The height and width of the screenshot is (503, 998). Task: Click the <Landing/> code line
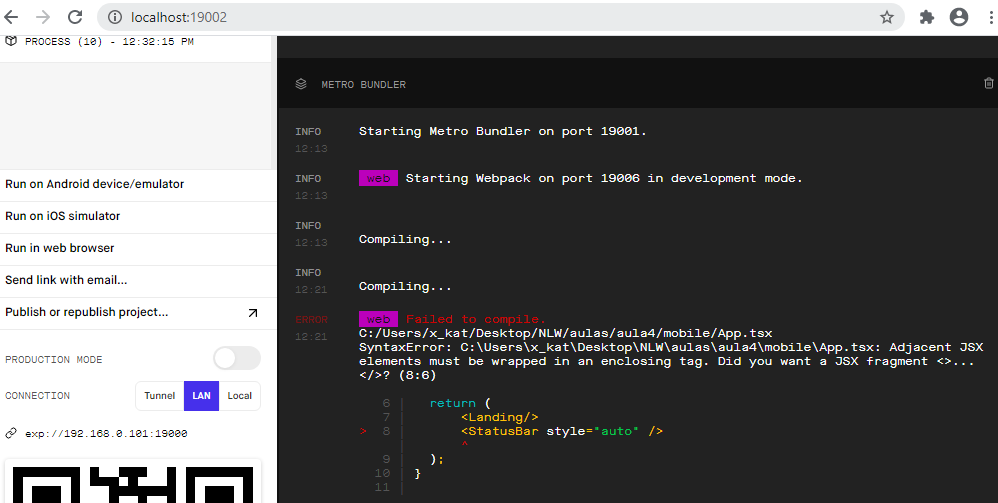click(500, 417)
